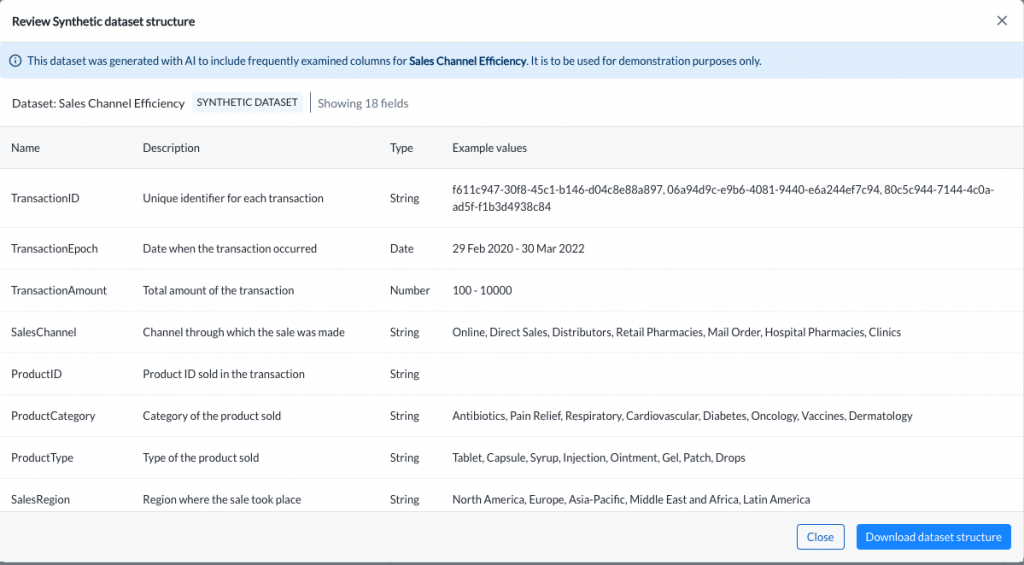Click bold 'Sales Channel Efficiency' in the banner

[x=467, y=61]
